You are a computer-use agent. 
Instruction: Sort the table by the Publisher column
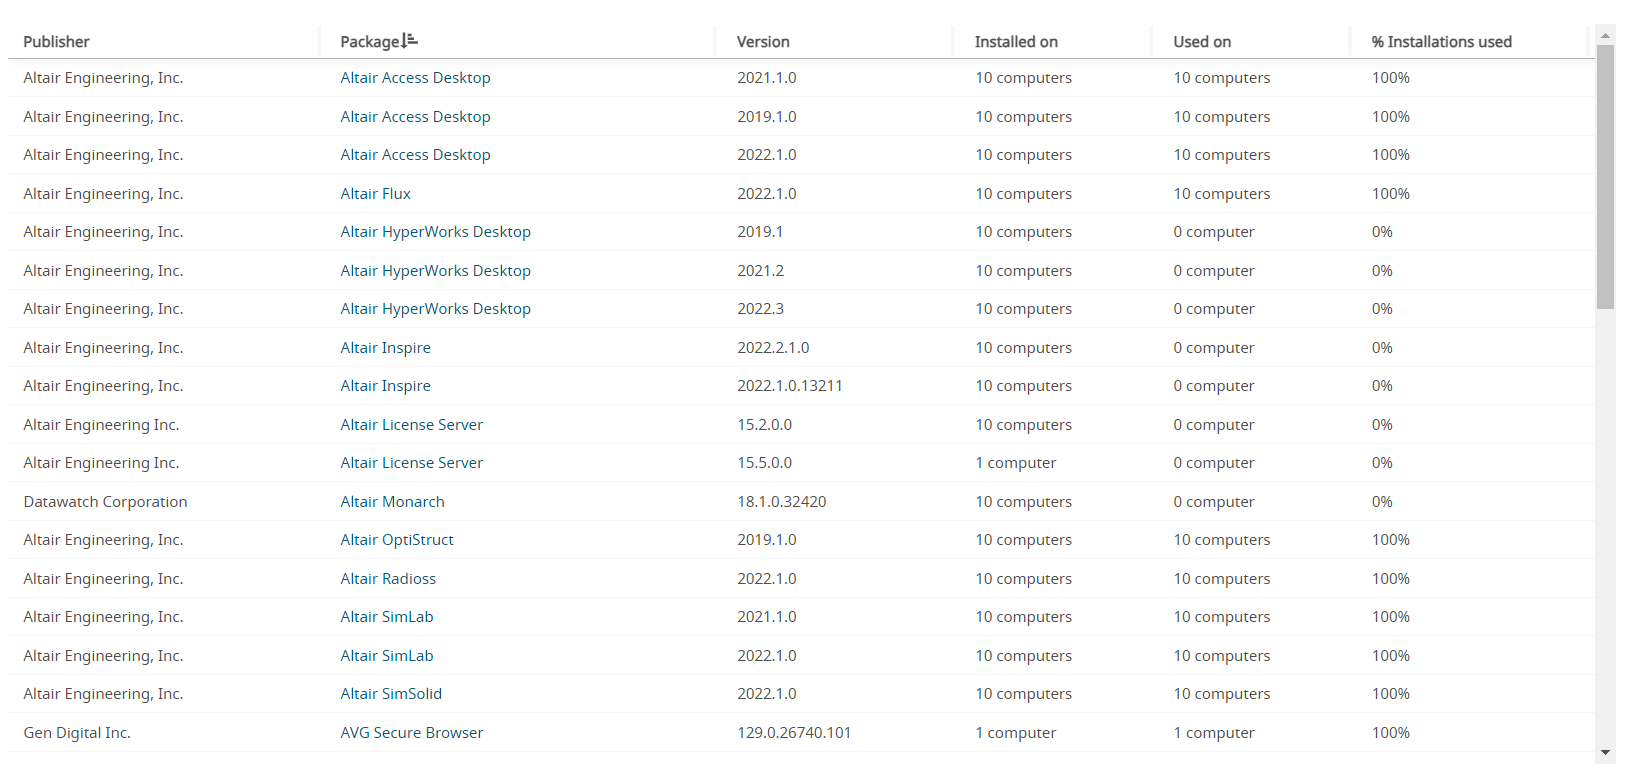coord(56,42)
